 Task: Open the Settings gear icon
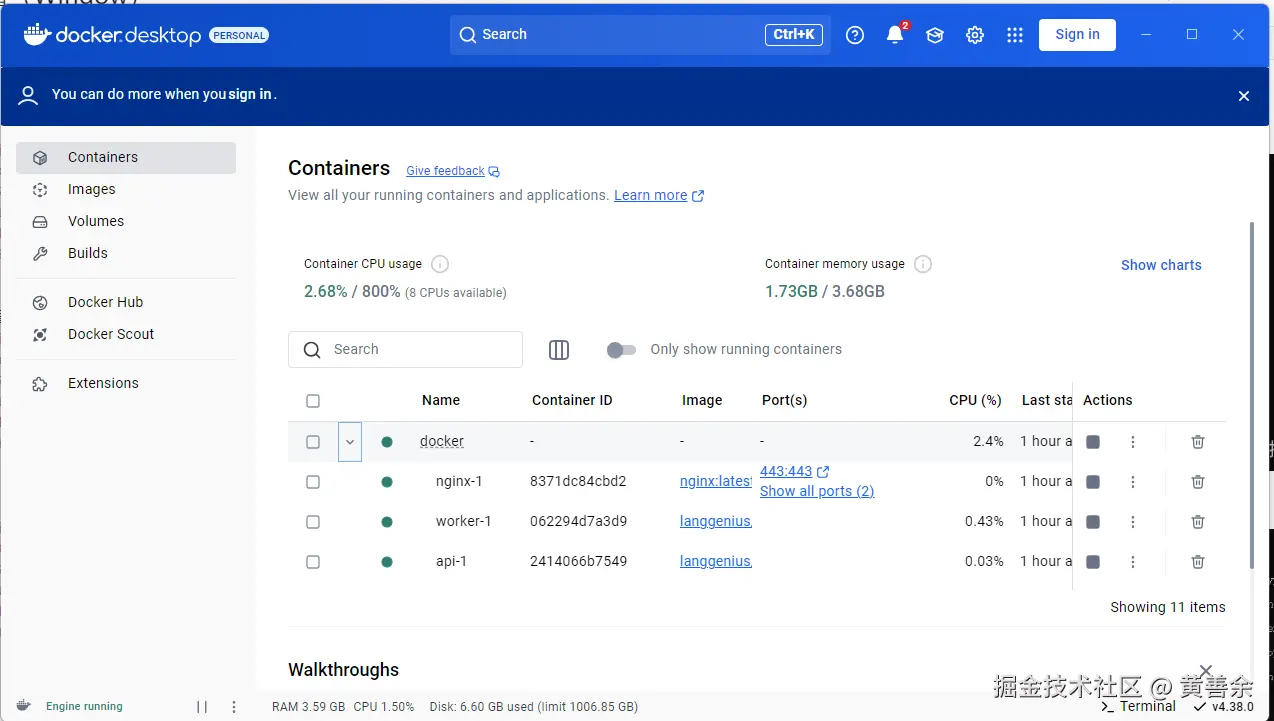click(x=975, y=35)
